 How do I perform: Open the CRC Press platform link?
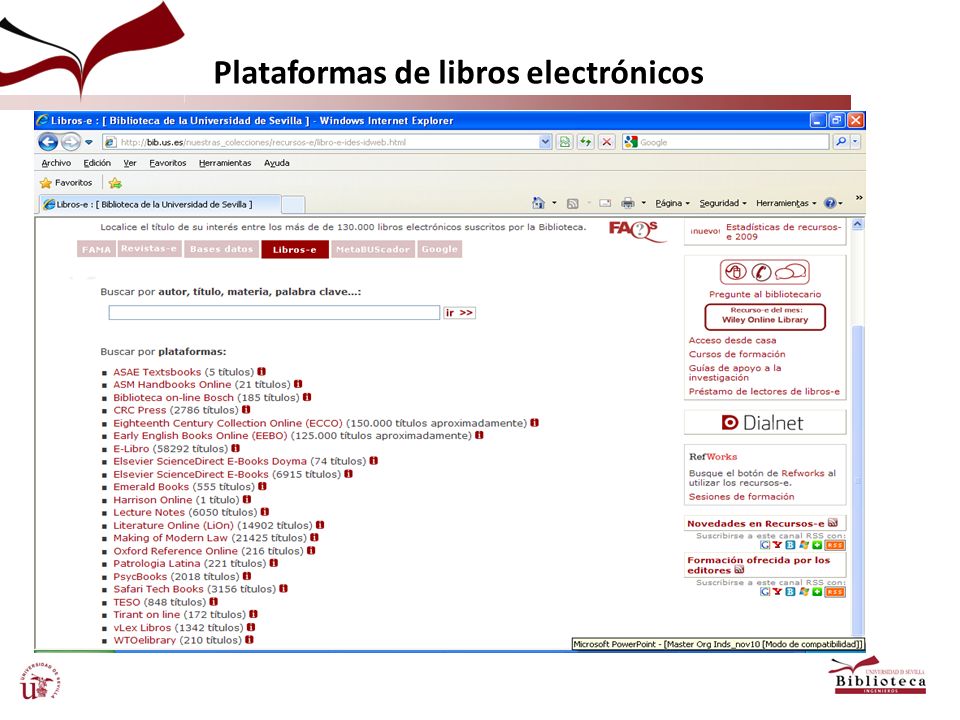[140, 410]
